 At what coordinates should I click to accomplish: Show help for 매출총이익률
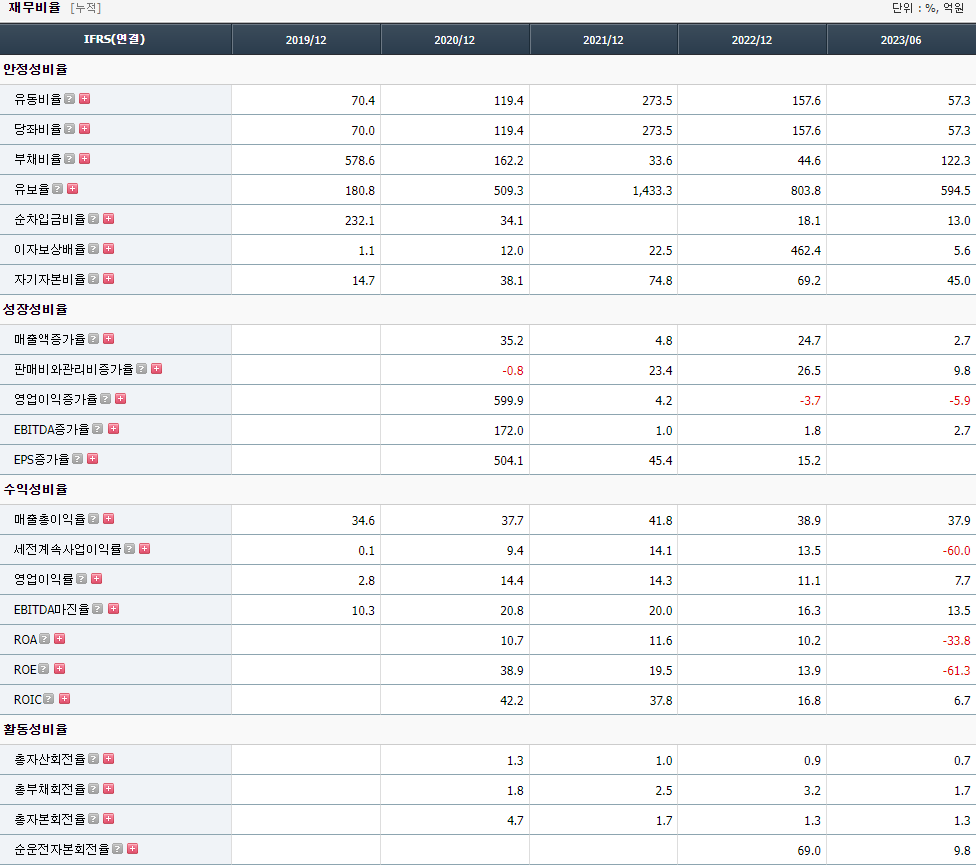[94, 518]
